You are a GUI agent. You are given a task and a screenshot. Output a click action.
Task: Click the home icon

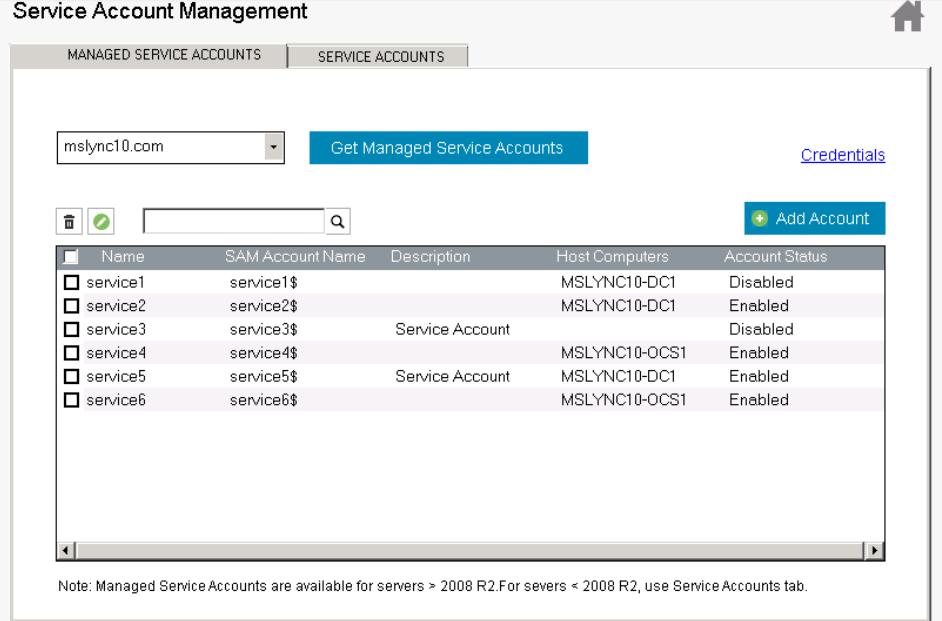tap(907, 17)
